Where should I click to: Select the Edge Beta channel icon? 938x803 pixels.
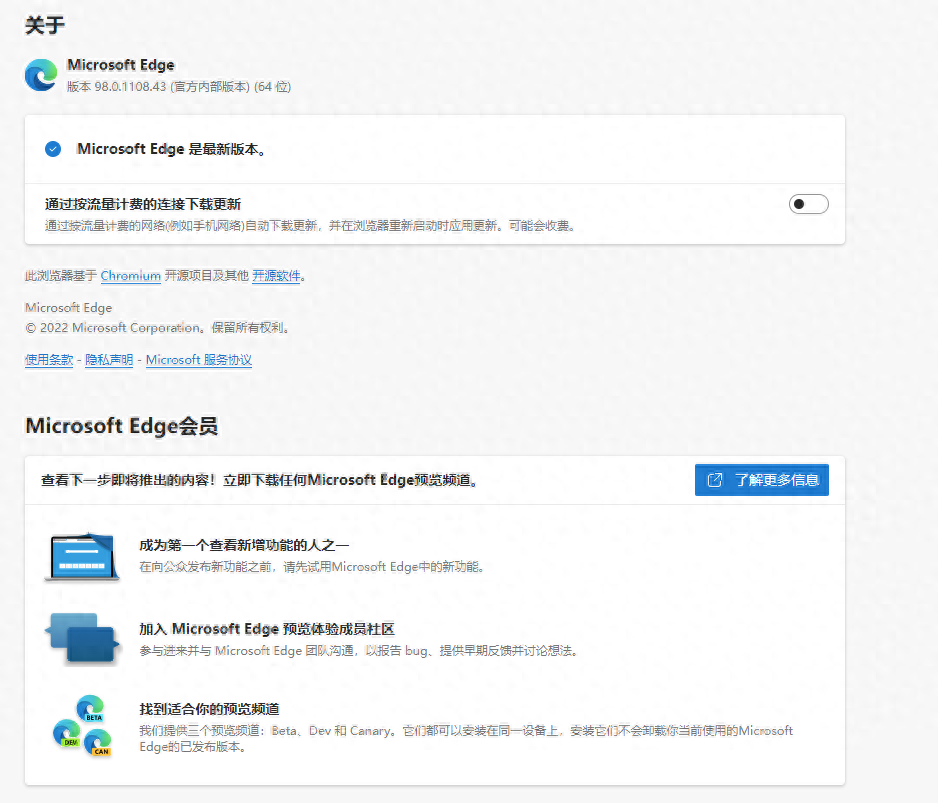click(89, 707)
